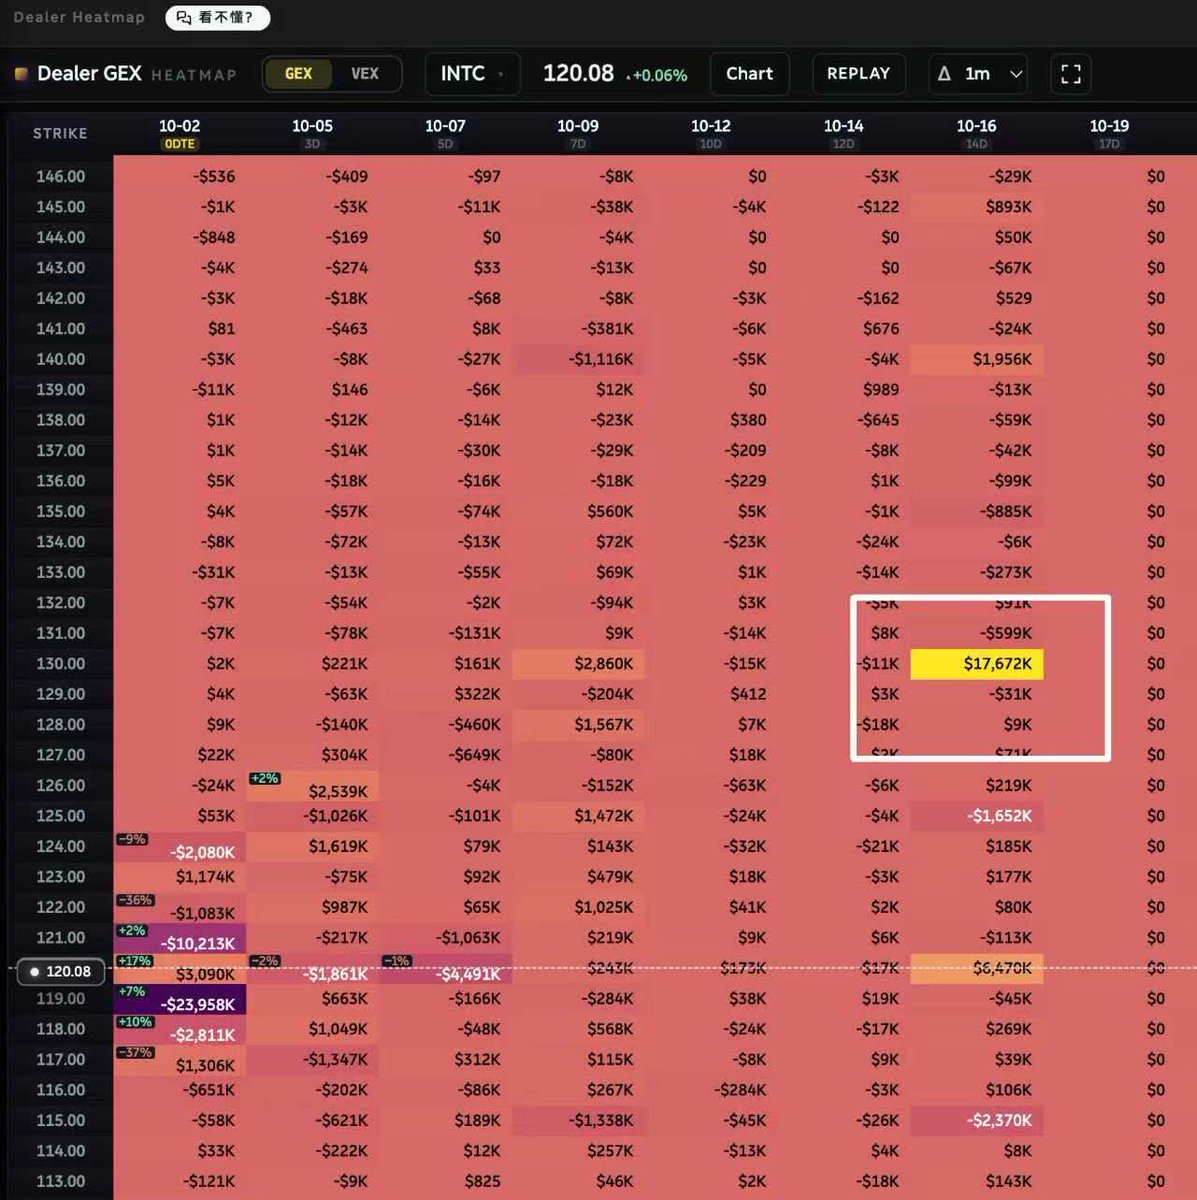Click the -$2,370K cell at strike 115
This screenshot has width=1197, height=1200.
tap(977, 1121)
